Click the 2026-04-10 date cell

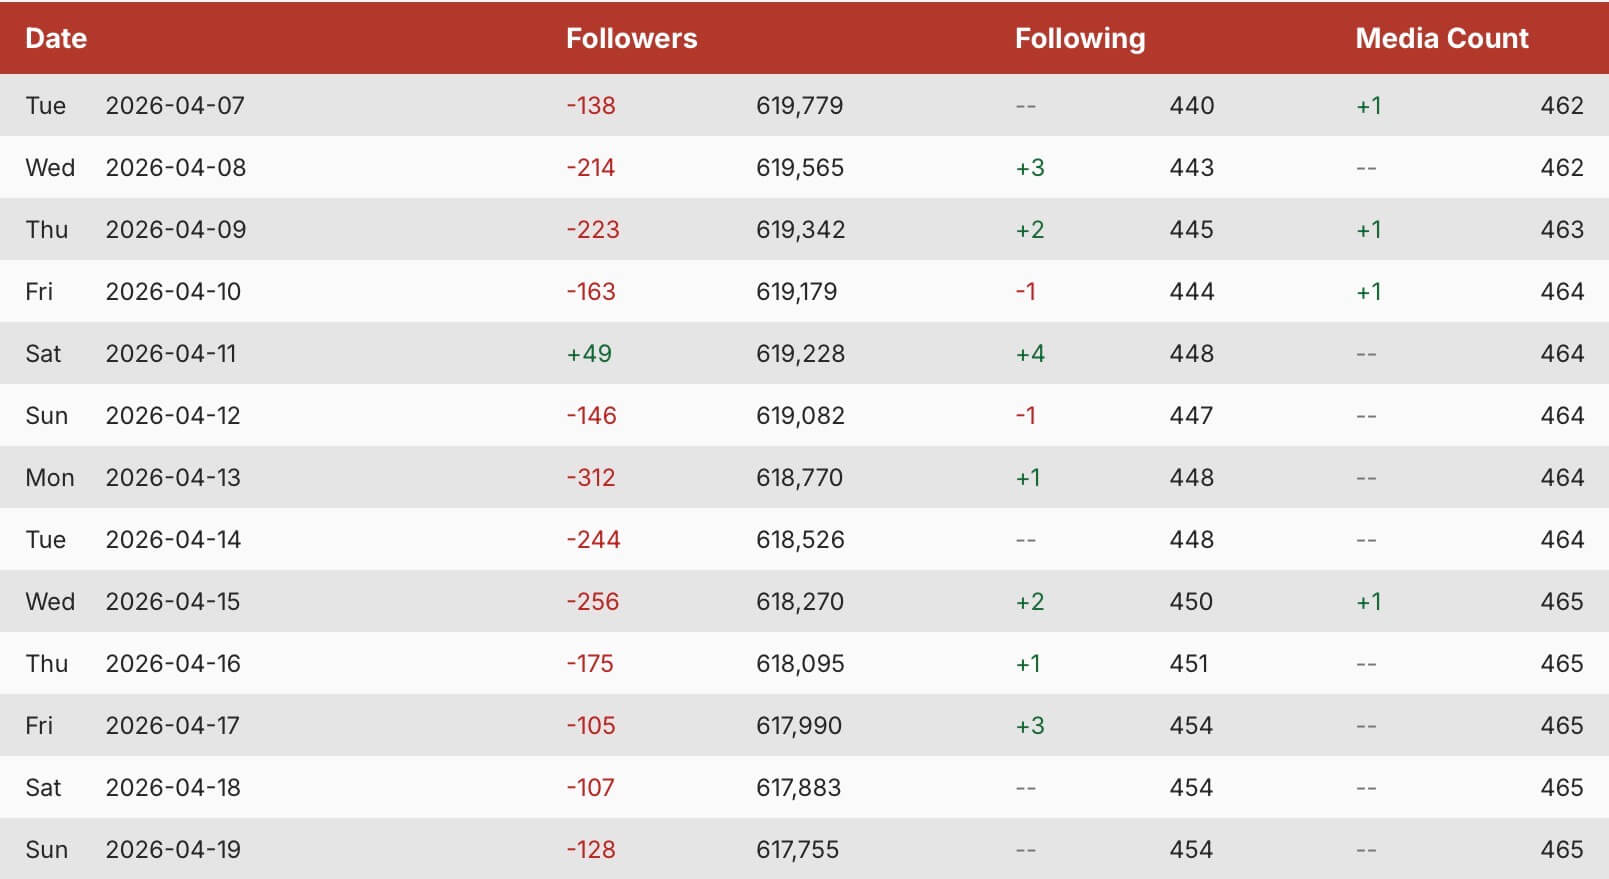click(x=173, y=291)
